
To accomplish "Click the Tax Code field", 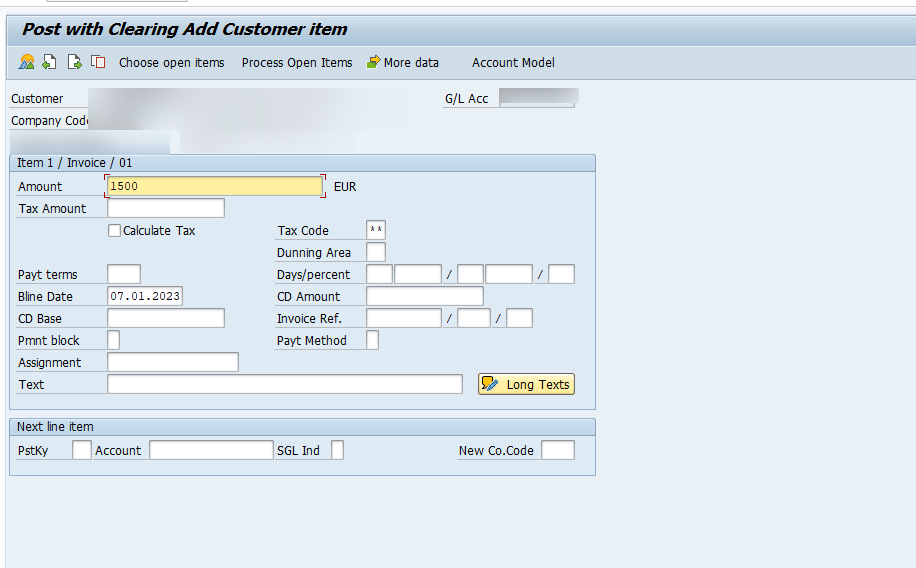I will [x=376, y=231].
